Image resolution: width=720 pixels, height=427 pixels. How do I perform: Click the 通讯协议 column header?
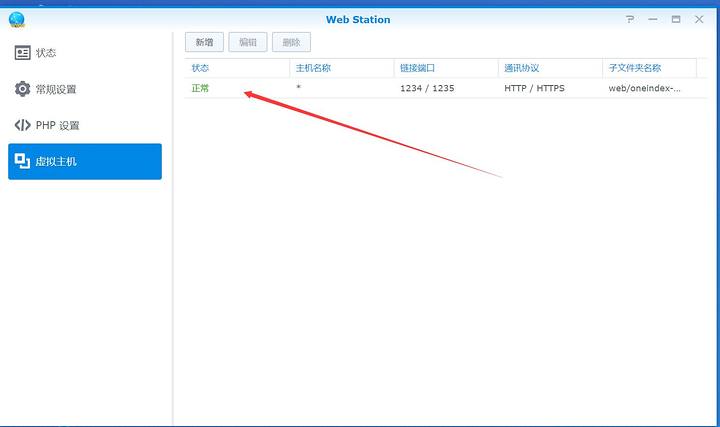550,68
